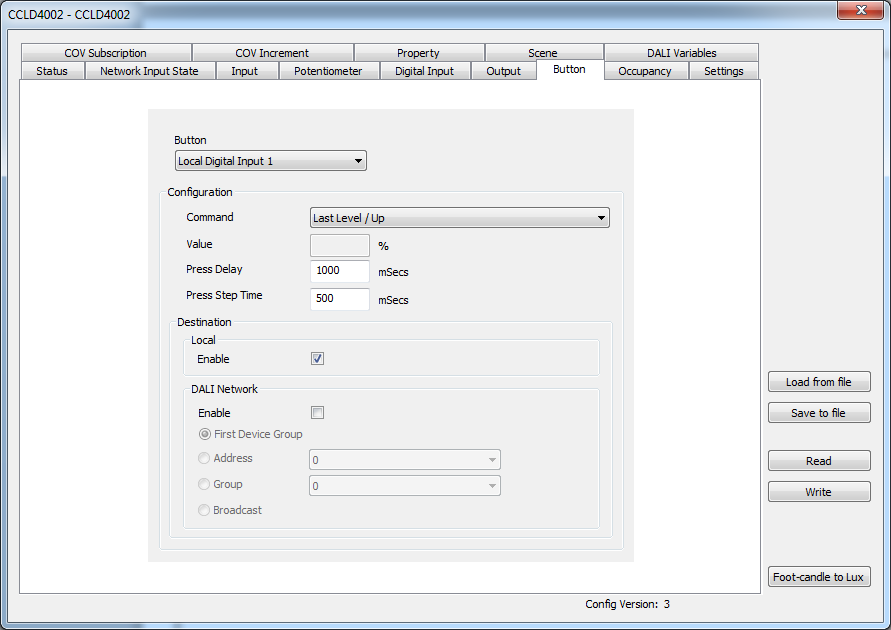Switch to the Potentiometer tab

point(328,71)
